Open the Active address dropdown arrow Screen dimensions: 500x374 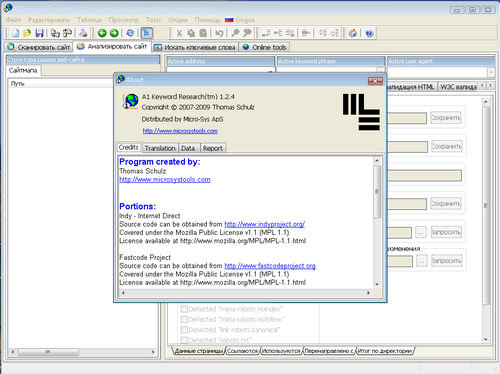pyautogui.click(x=271, y=70)
